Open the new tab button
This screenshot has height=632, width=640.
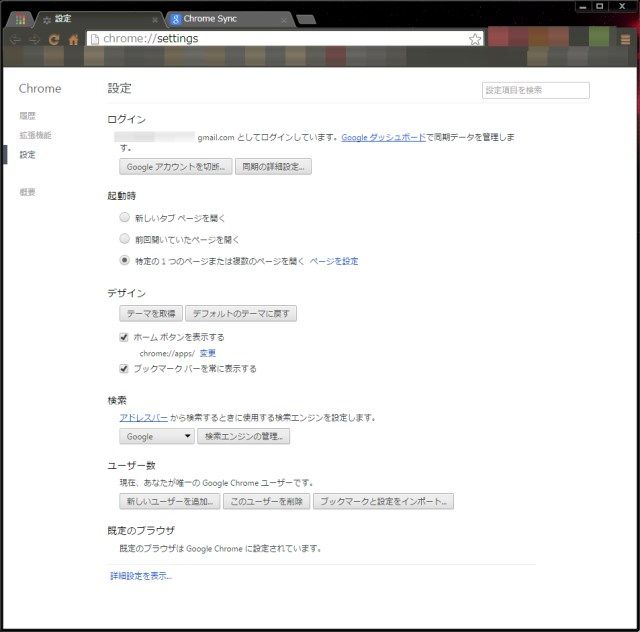306,19
